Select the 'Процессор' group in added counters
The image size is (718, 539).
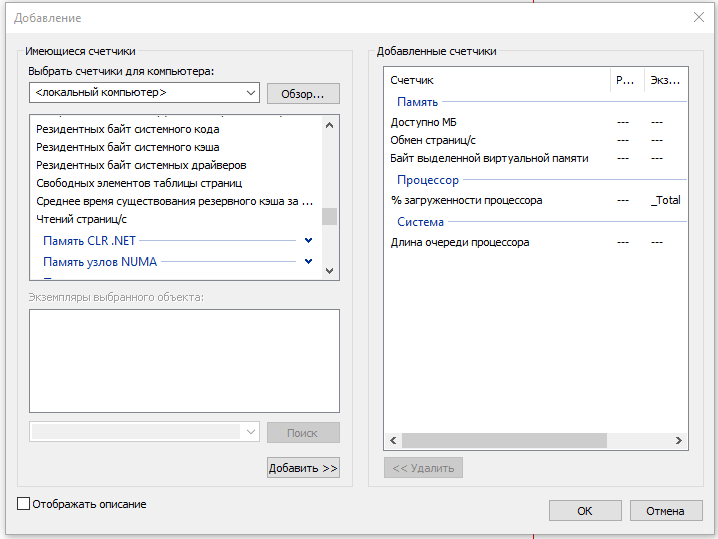pos(428,180)
